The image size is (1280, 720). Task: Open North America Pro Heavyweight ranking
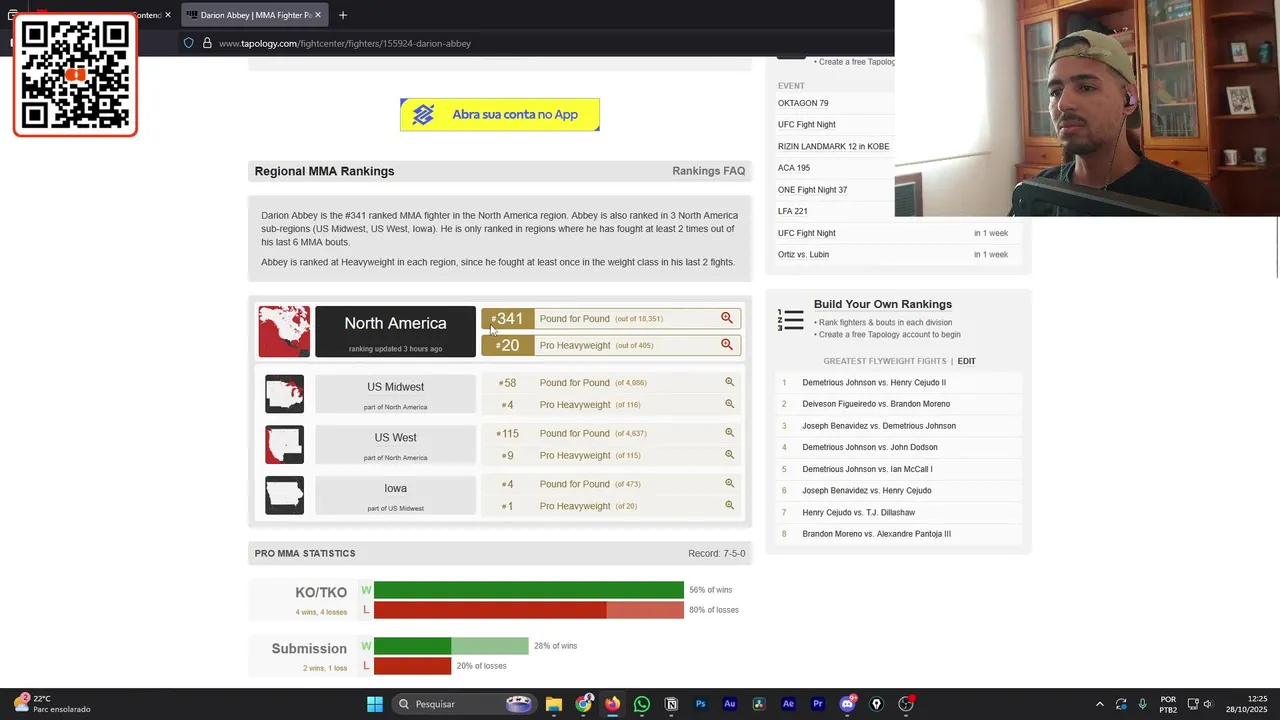click(x=611, y=345)
